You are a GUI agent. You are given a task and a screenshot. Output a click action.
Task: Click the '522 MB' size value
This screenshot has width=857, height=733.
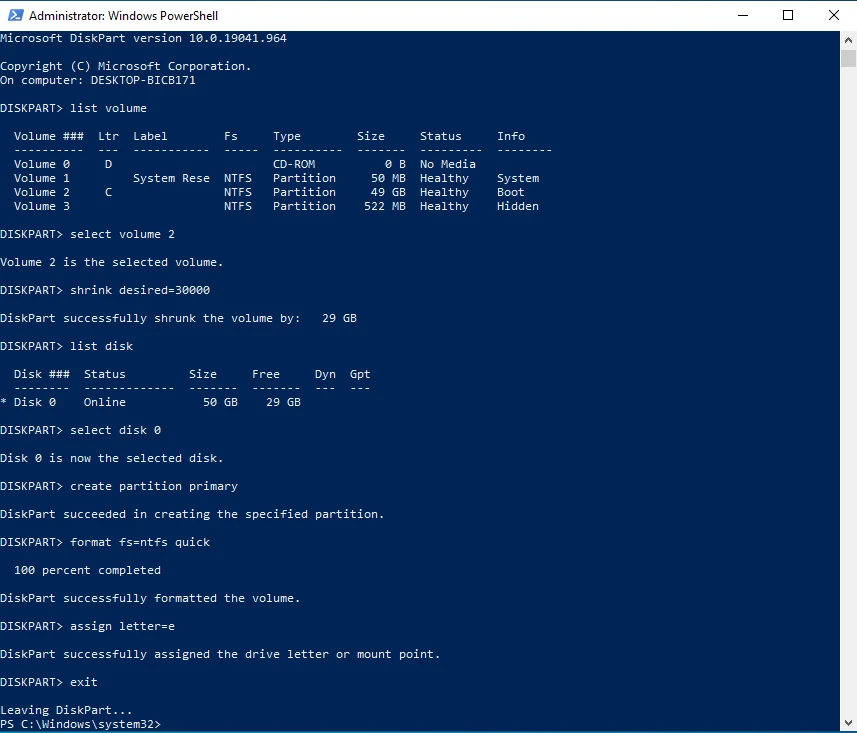385,206
